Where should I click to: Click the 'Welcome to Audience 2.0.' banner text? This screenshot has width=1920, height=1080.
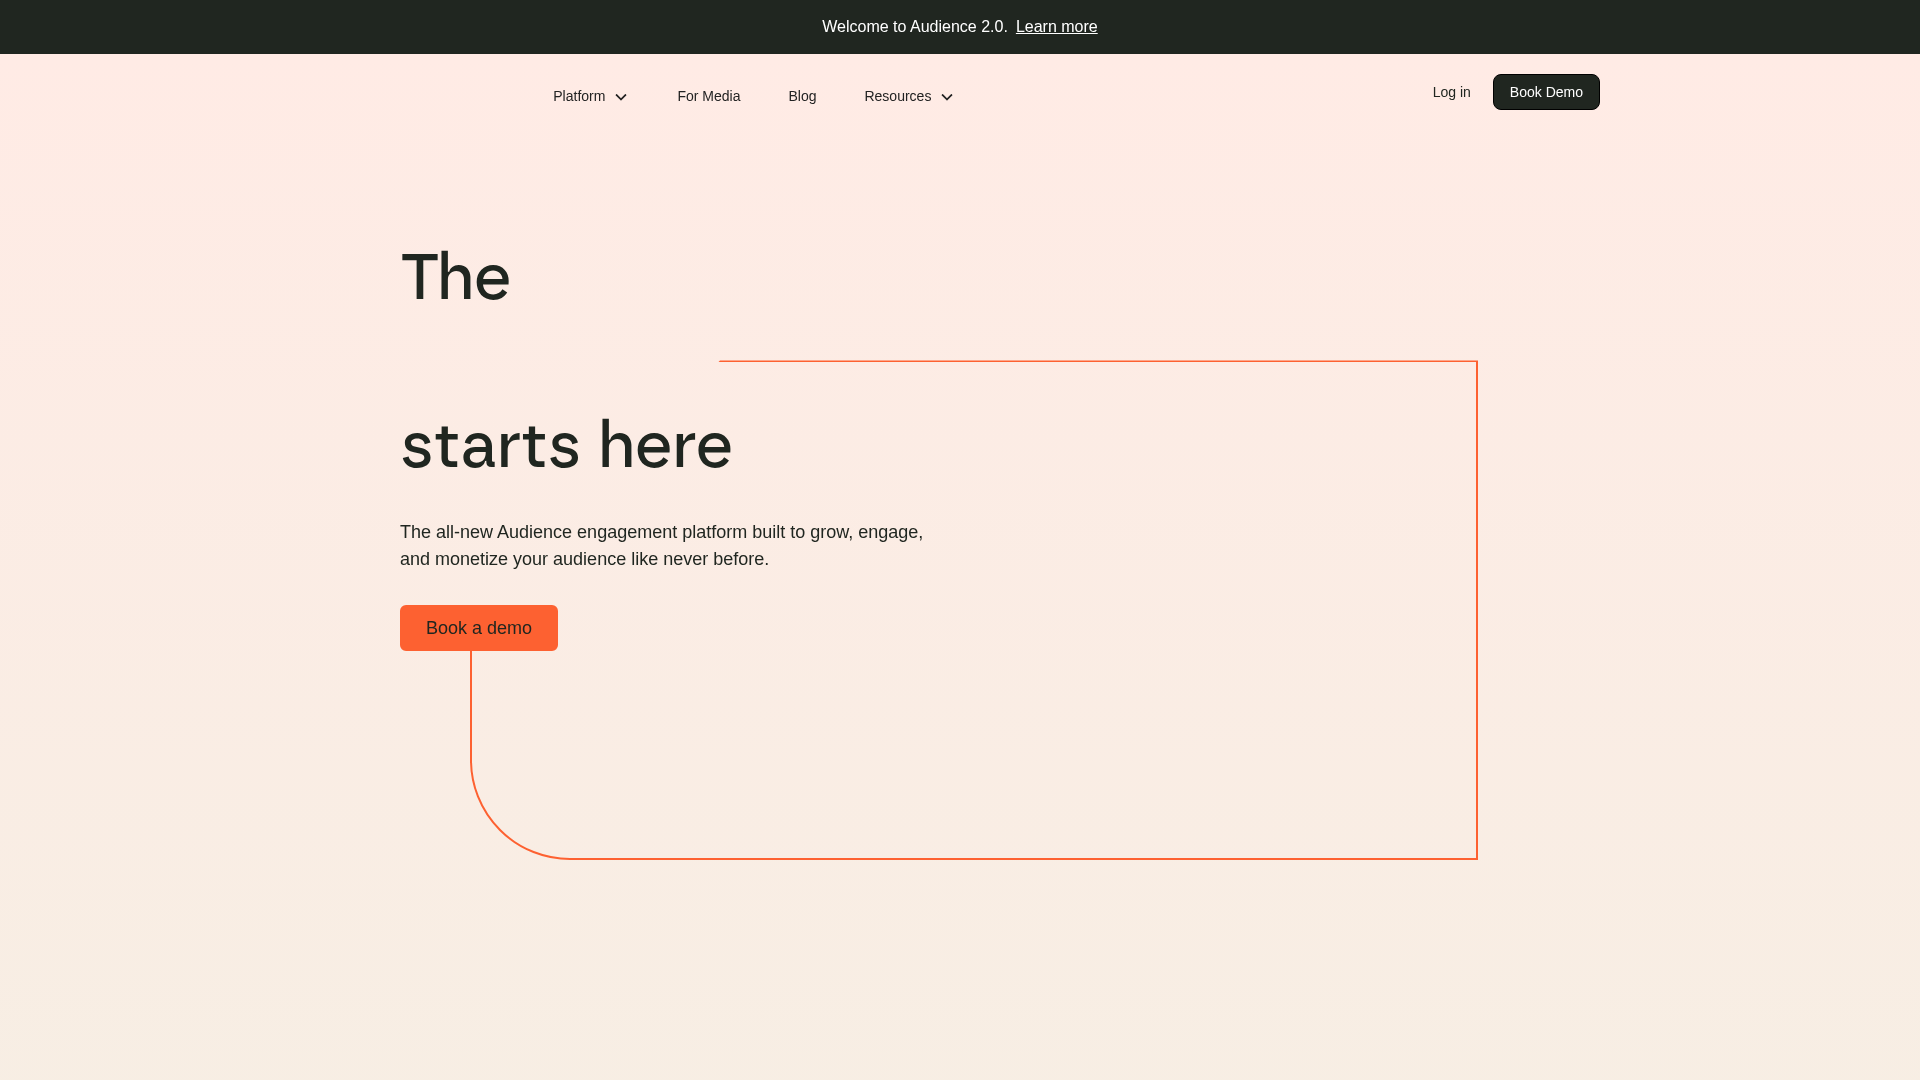click(914, 27)
